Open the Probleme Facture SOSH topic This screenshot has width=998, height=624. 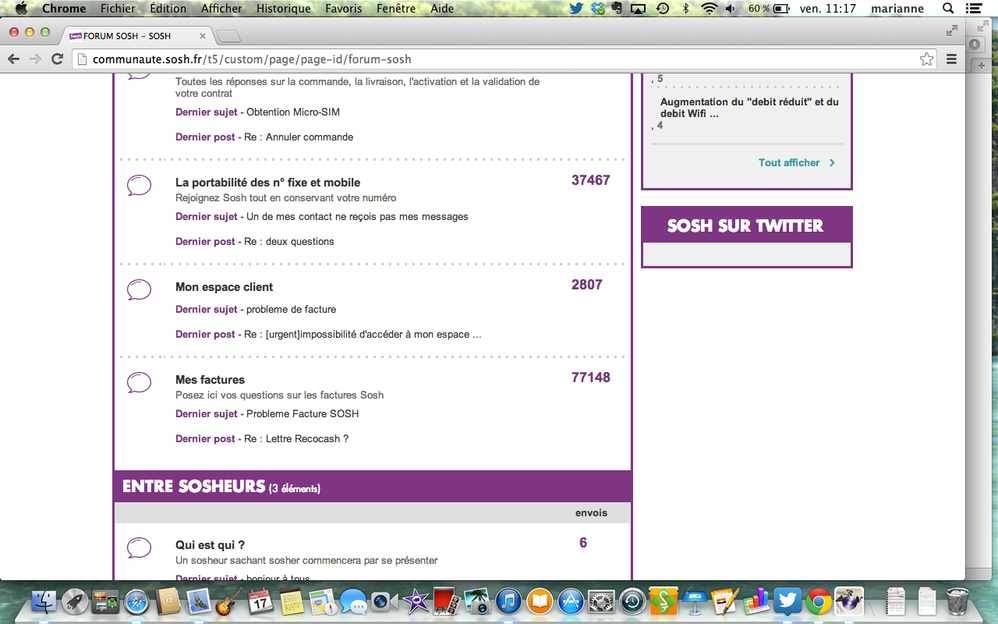[x=302, y=414]
